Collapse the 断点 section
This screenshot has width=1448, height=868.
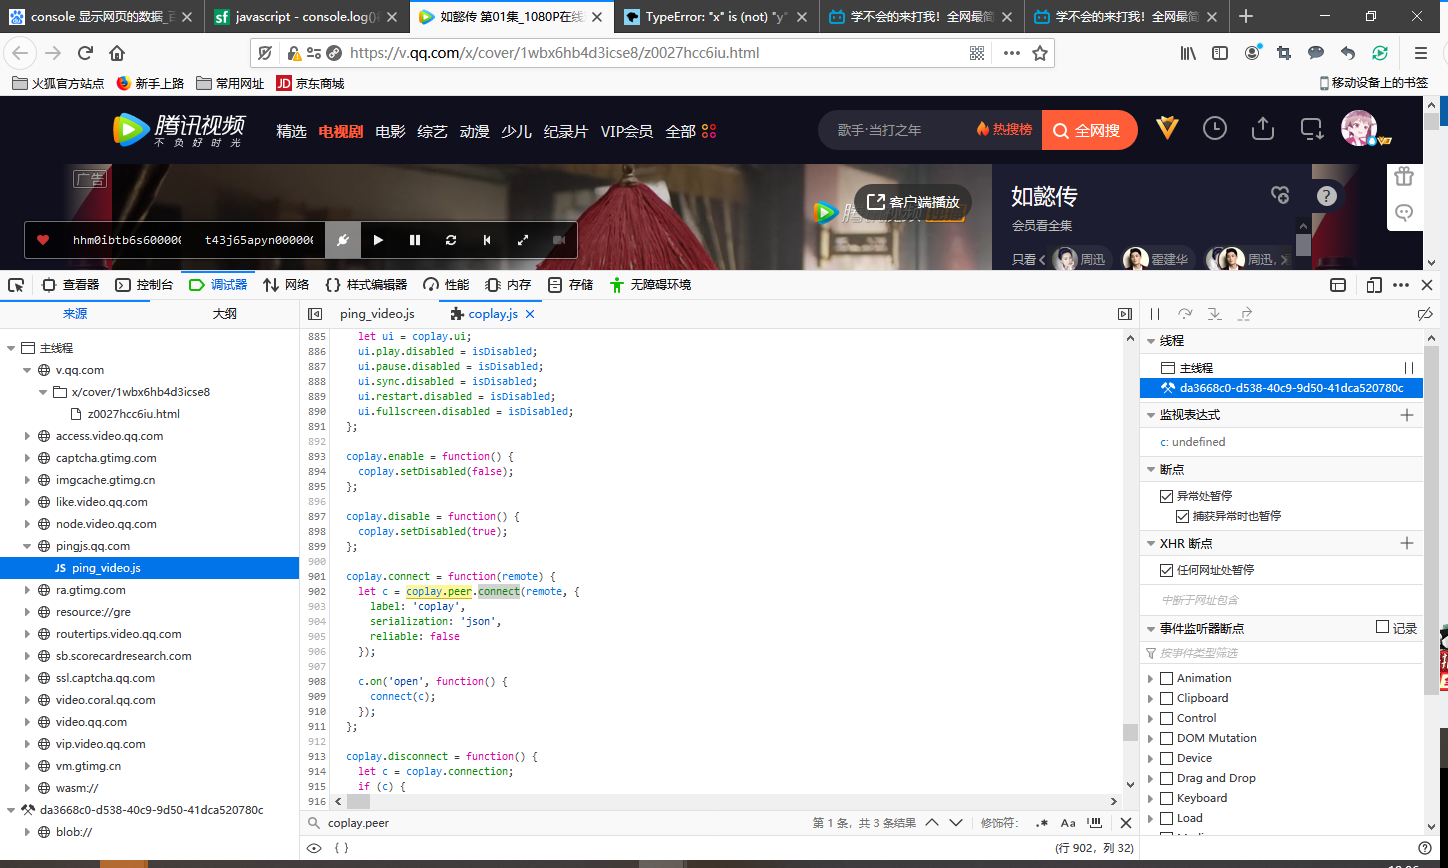pos(1150,469)
